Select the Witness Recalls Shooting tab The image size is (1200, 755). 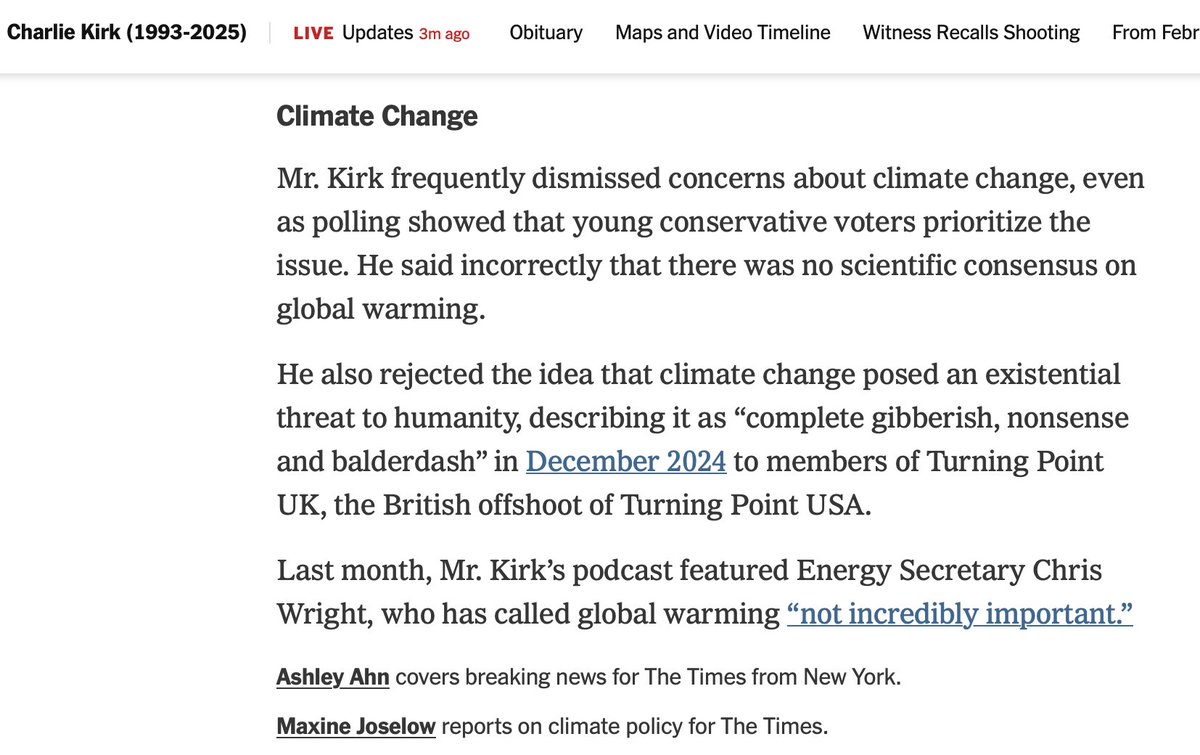[971, 32]
